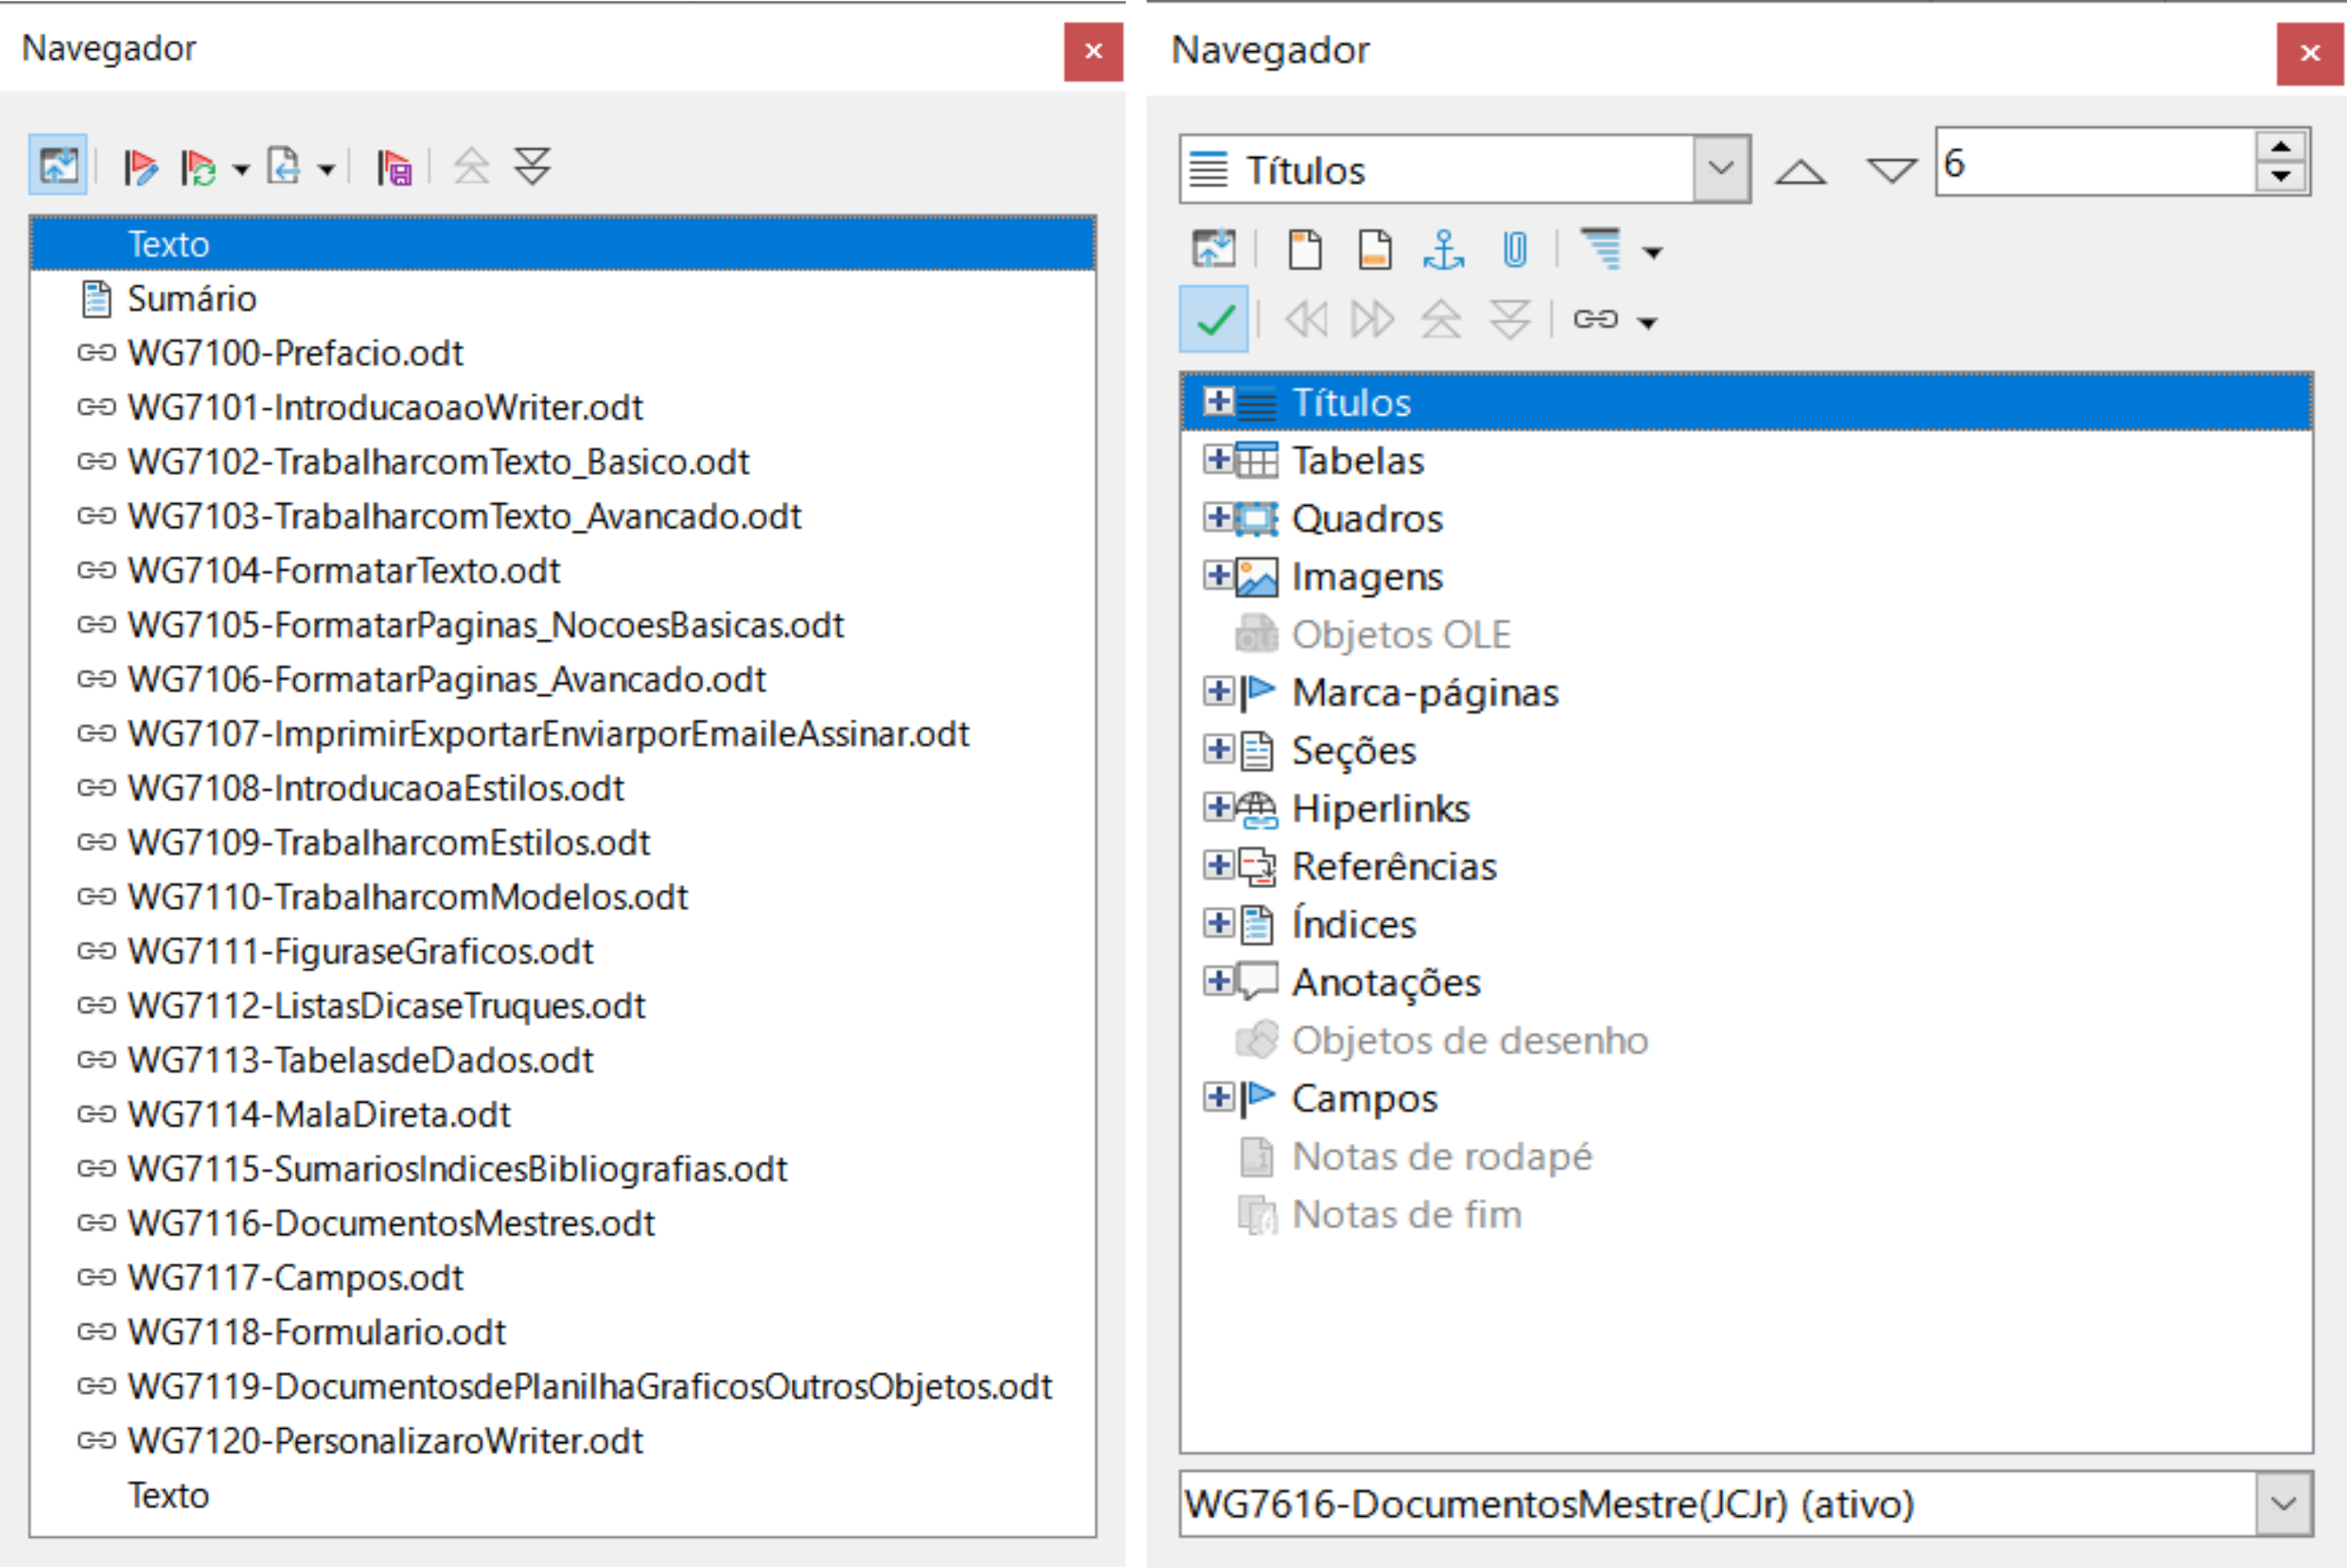Click the Header icon in right Navigator
Image resolution: width=2347 pixels, height=1568 pixels.
coord(1305,249)
